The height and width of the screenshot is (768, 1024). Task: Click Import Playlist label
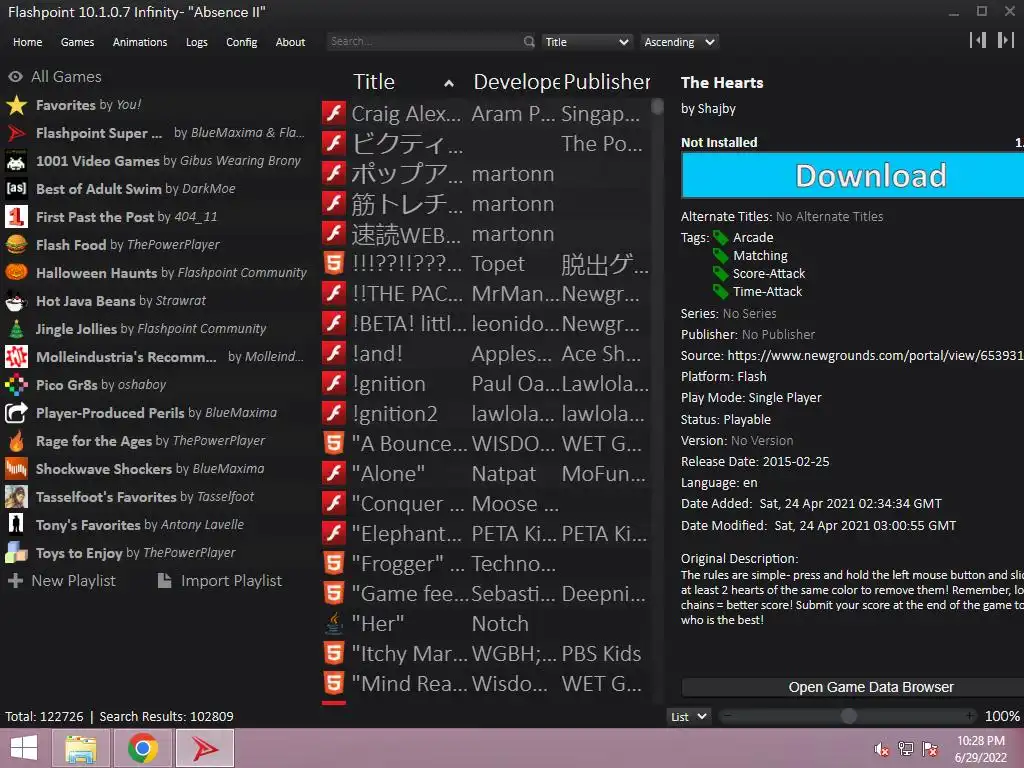pyautogui.click(x=231, y=581)
